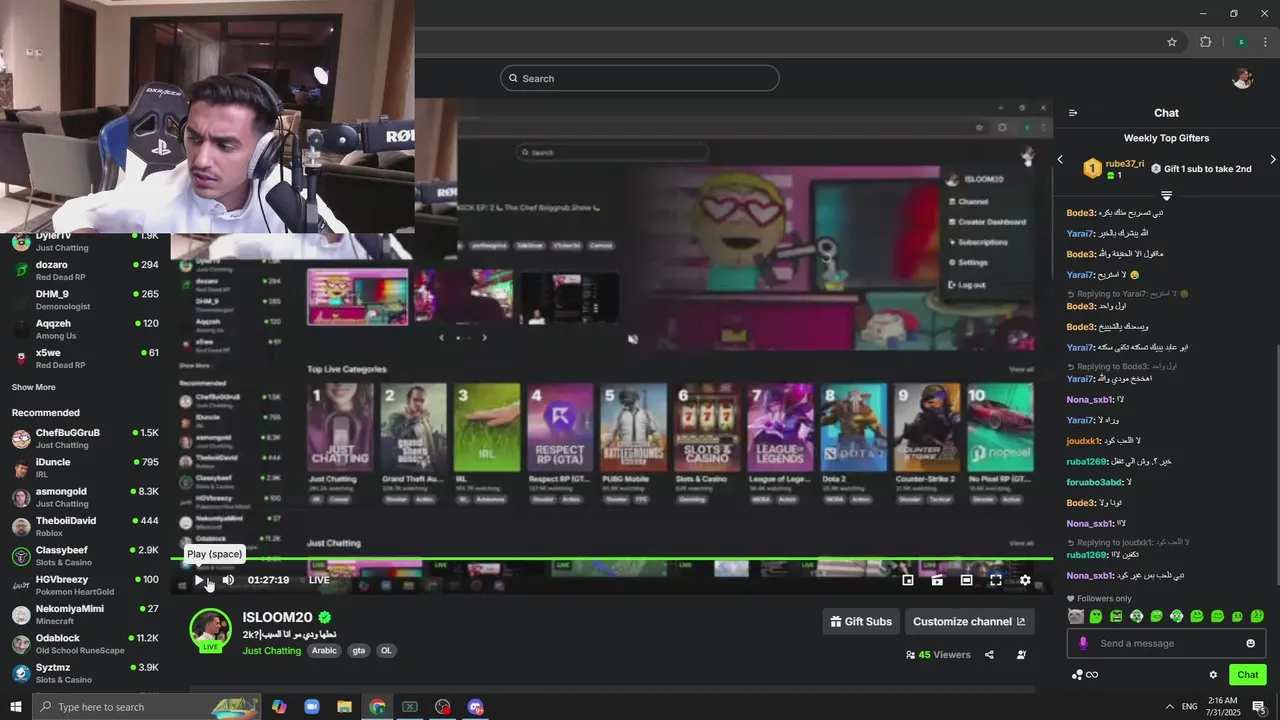Create a clip from the player controls
This screenshot has width=1280, height=720.
pos(937,580)
